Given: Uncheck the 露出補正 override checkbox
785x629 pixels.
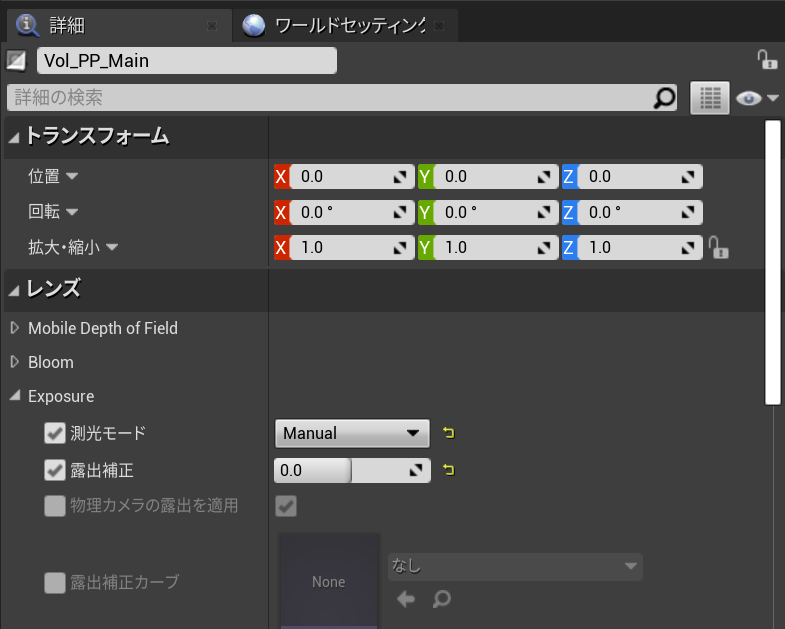Looking at the screenshot, I should click(55, 470).
